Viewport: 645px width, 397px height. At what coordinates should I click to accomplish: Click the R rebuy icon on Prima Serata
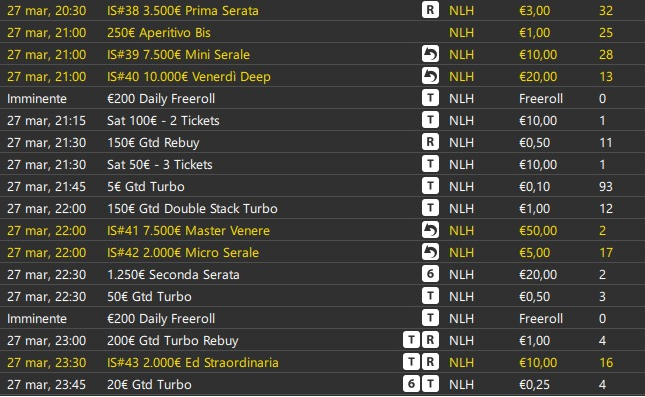pos(430,10)
